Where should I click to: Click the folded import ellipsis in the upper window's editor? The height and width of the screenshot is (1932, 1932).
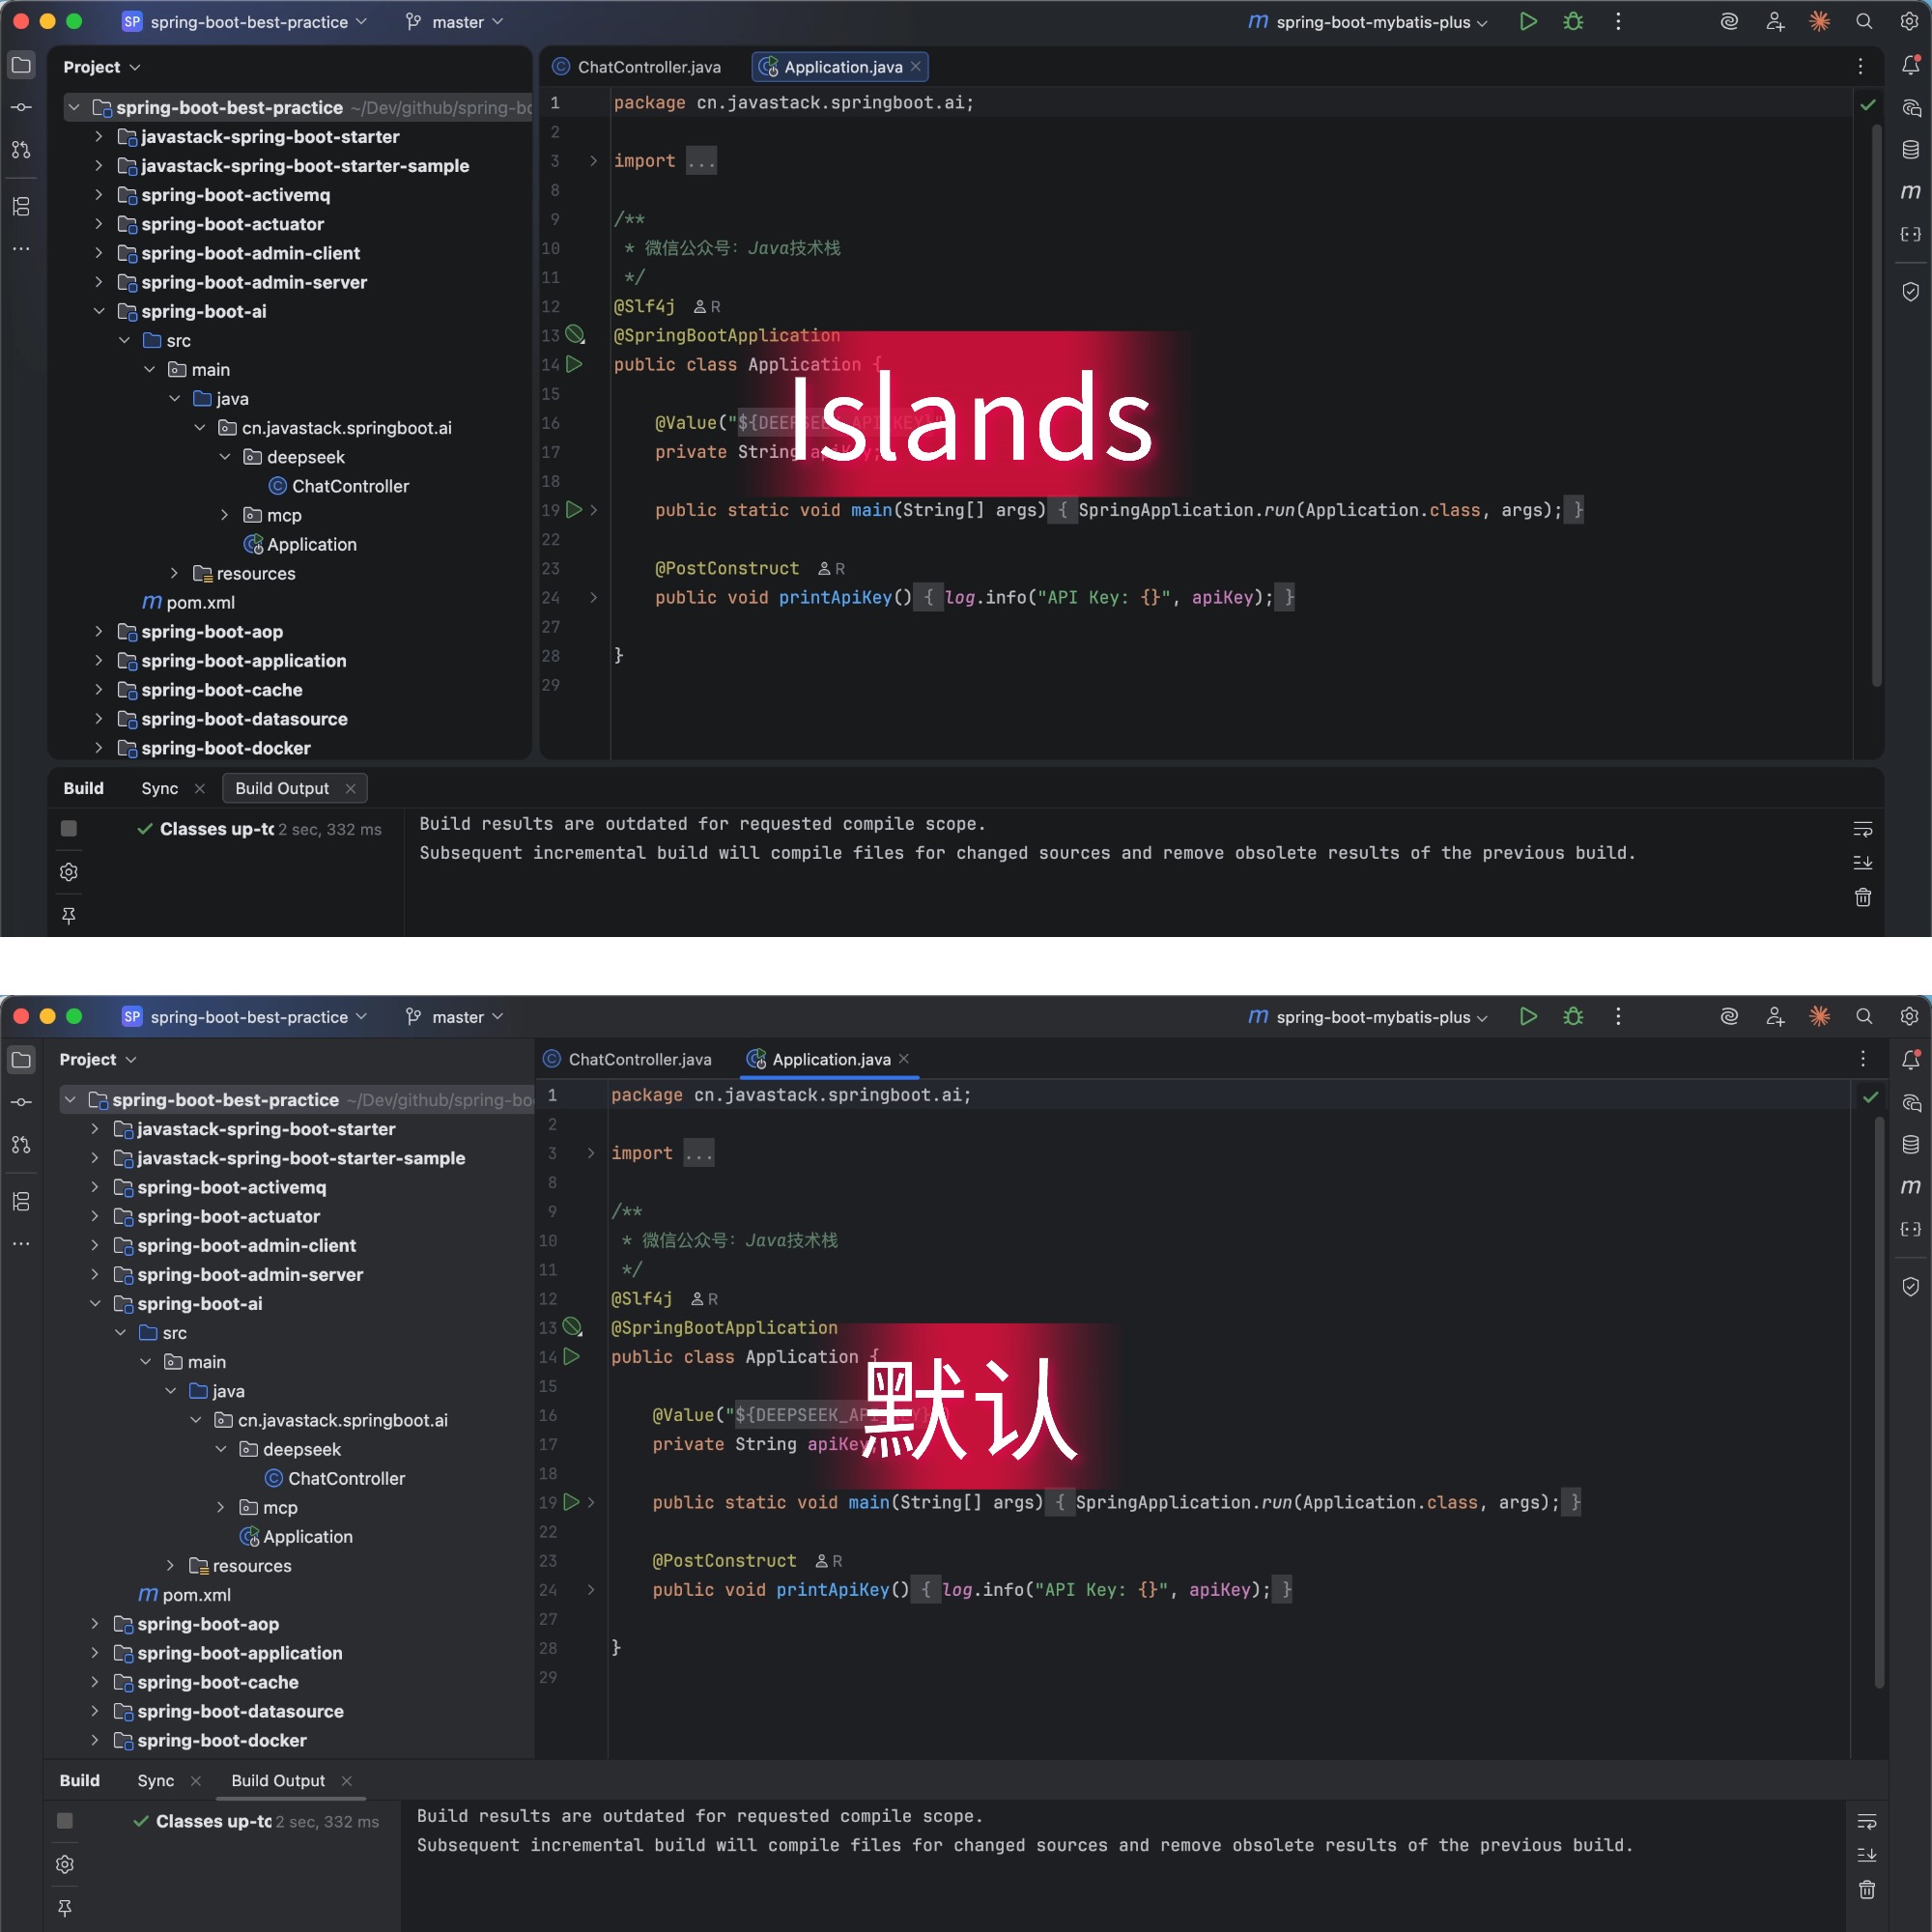point(701,161)
